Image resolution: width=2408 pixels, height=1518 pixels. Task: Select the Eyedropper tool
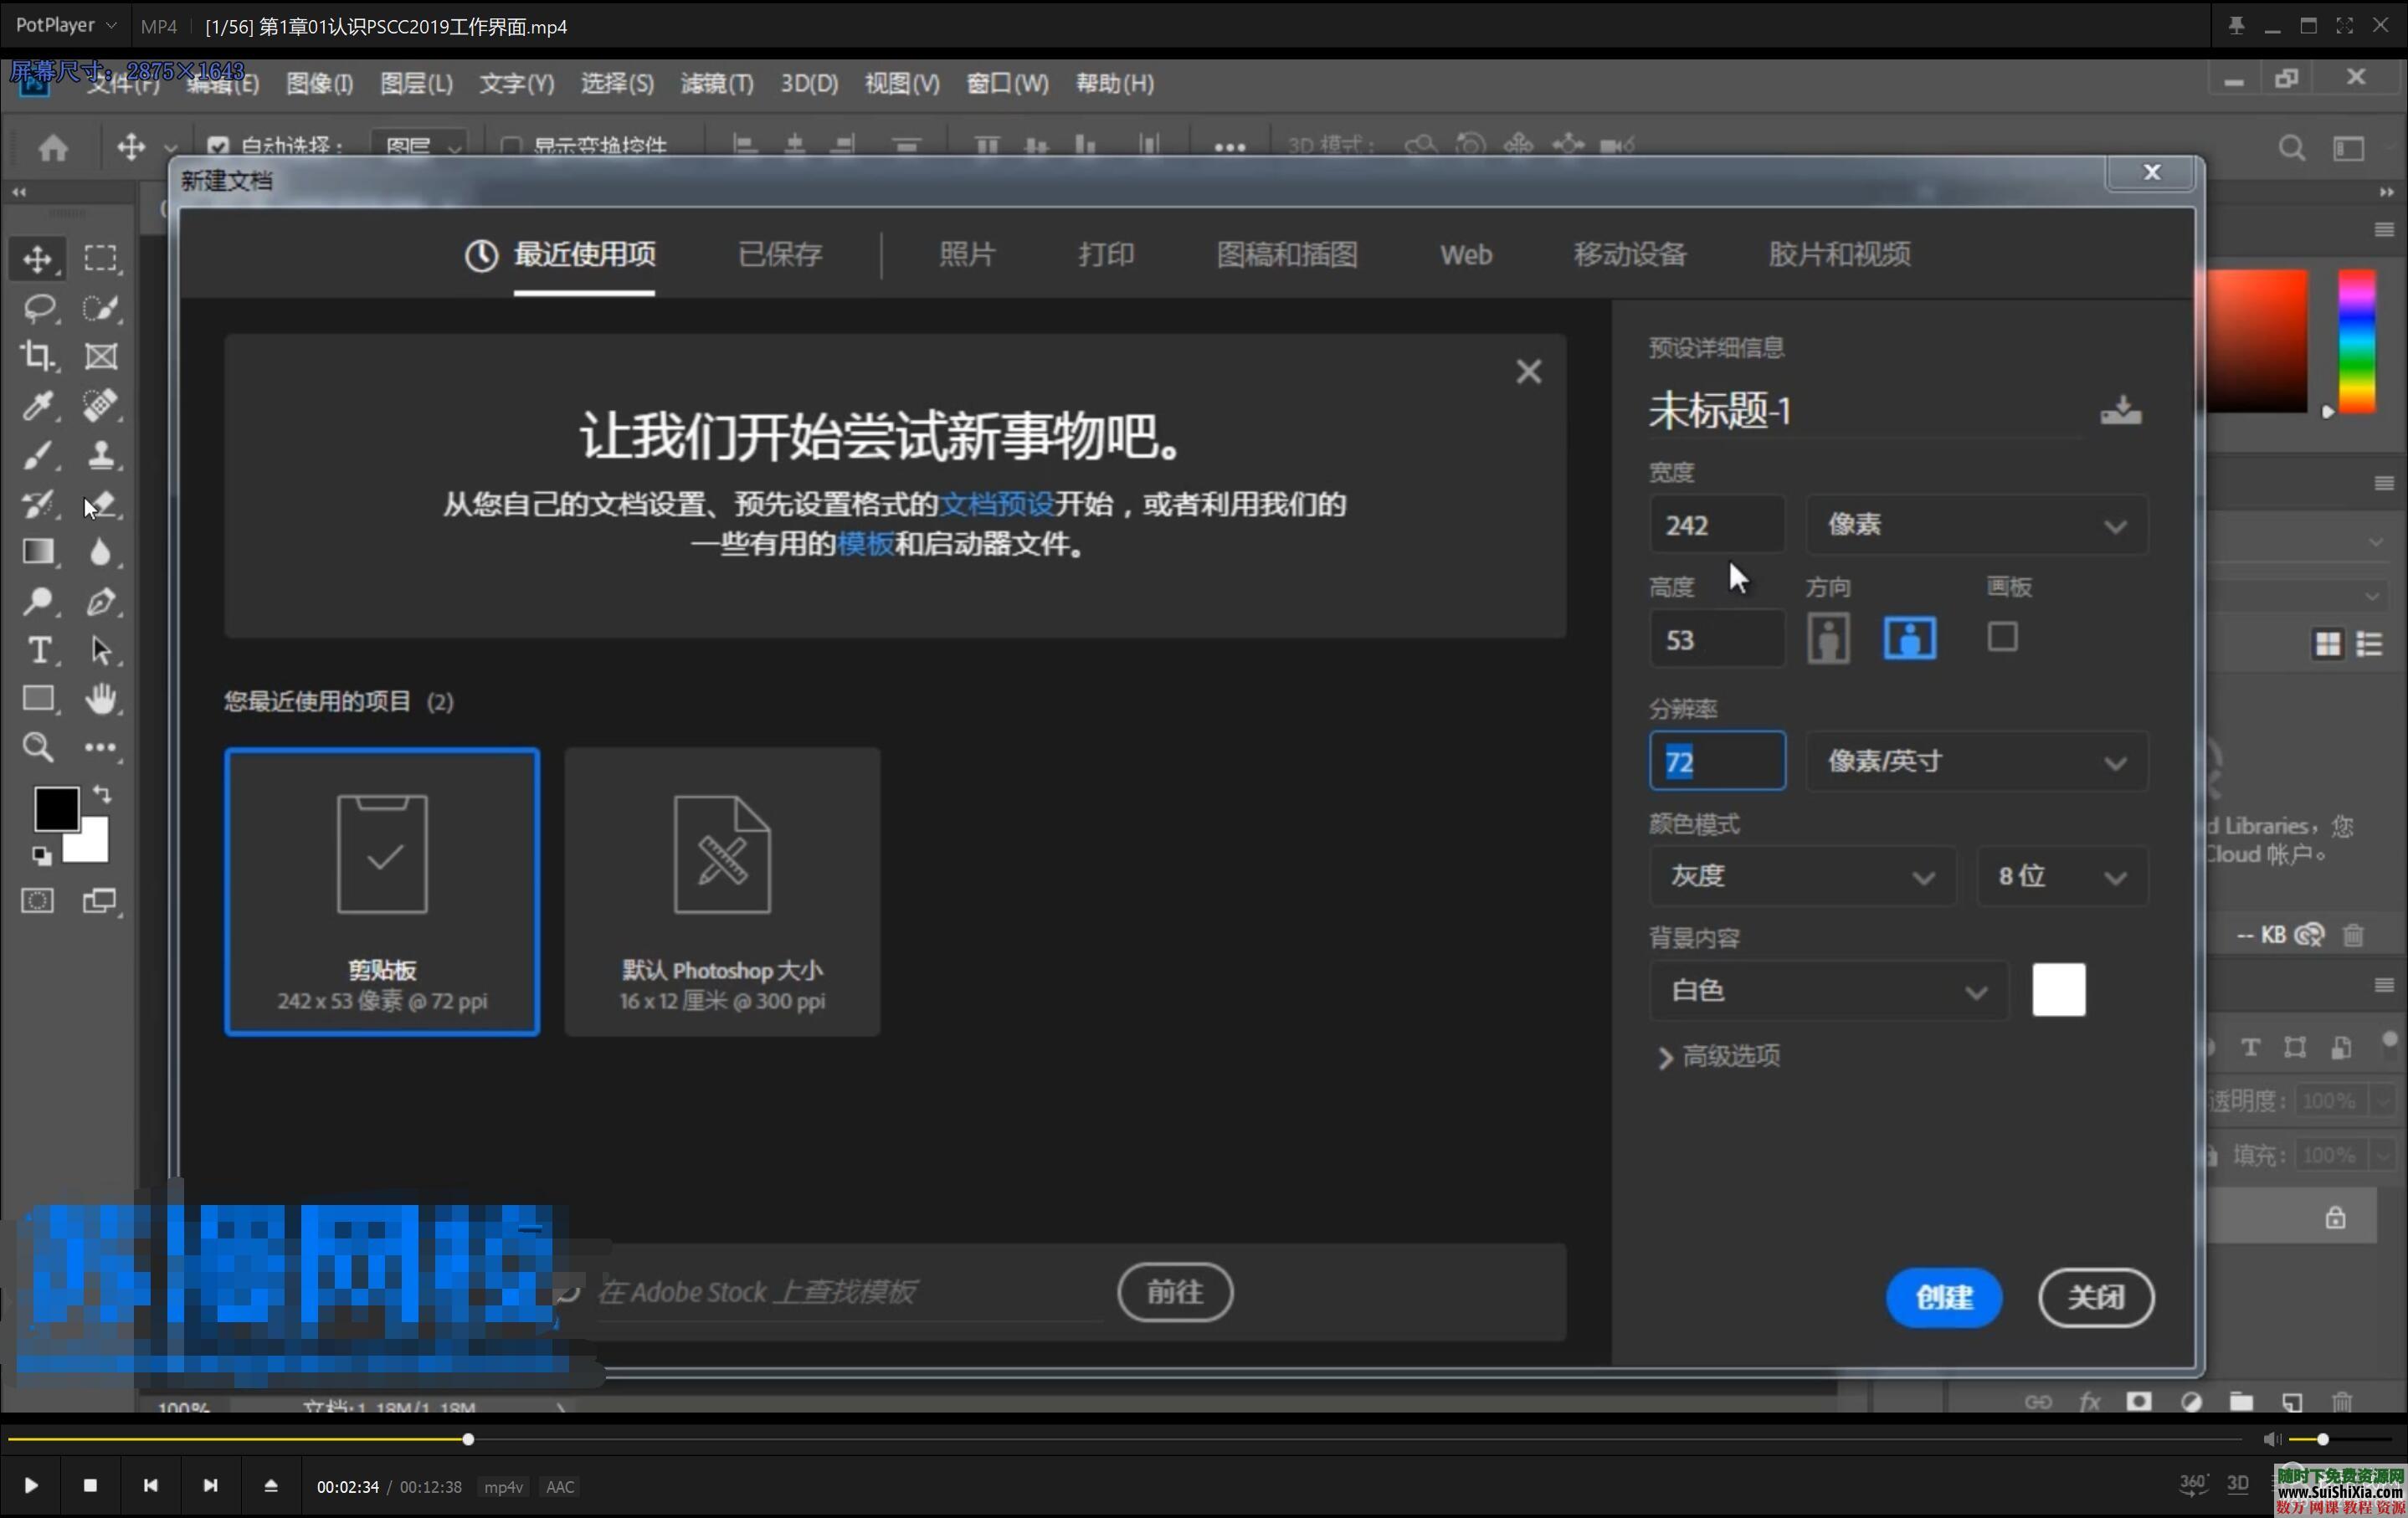[x=40, y=405]
